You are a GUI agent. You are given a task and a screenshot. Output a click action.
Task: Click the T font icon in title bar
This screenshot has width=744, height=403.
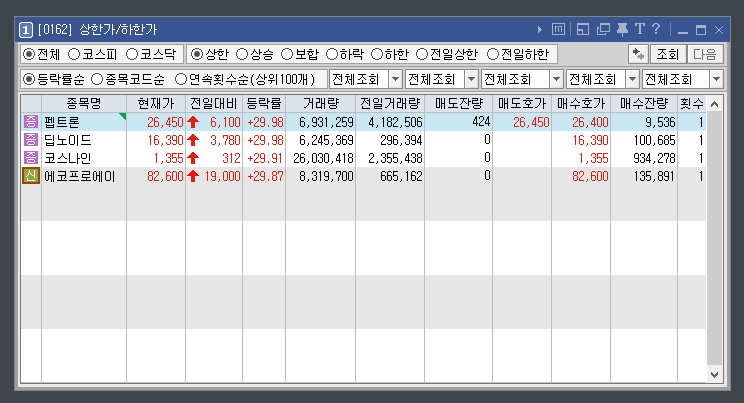[640, 29]
